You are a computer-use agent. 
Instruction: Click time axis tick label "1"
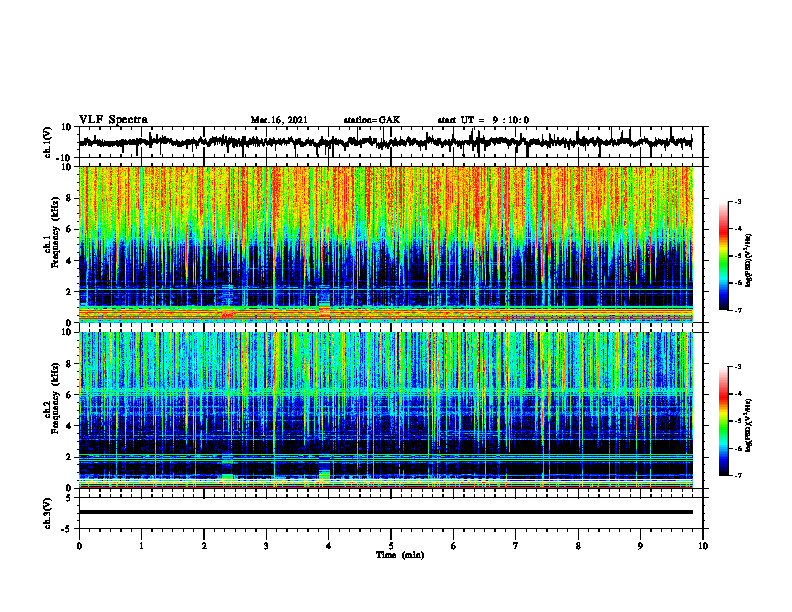[141, 546]
